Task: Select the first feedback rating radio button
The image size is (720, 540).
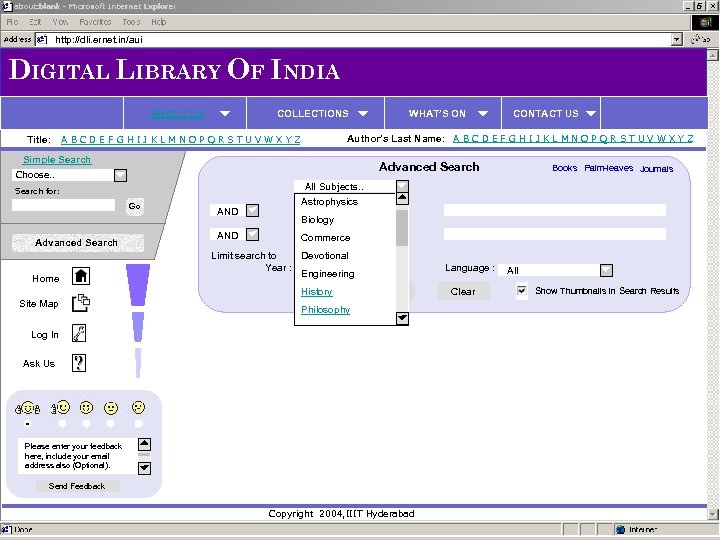Action: [28, 424]
